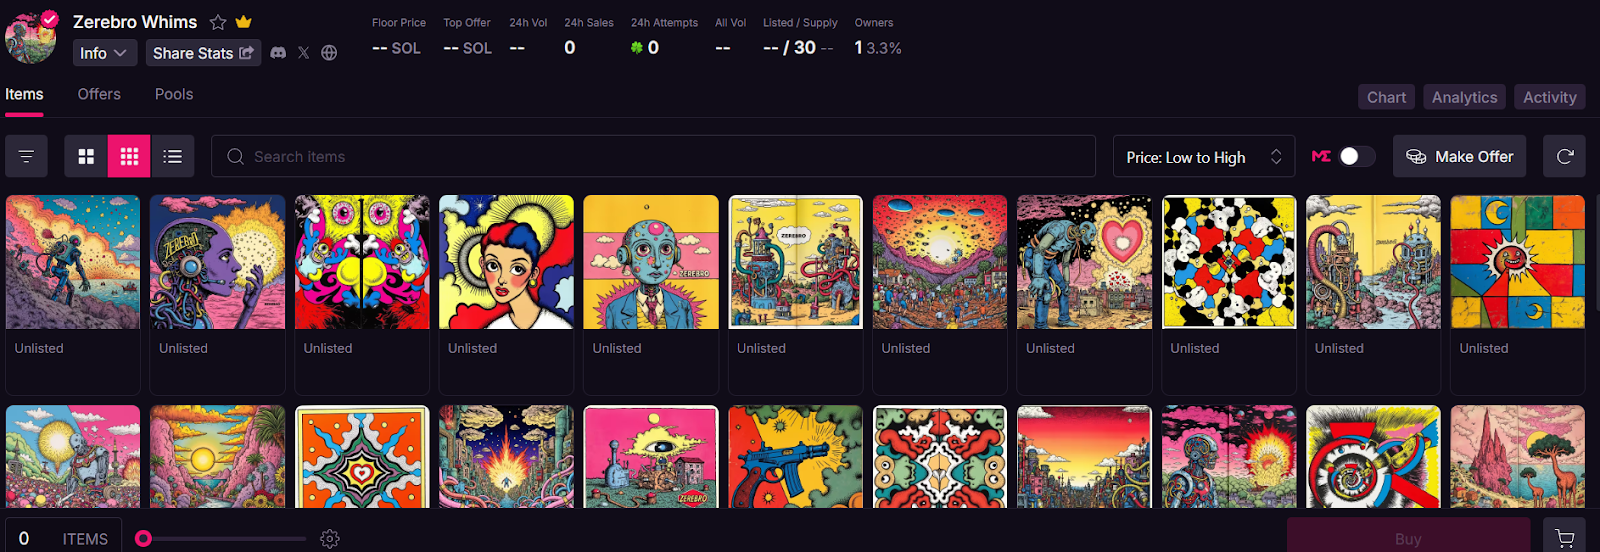Open the red sky flying saucers NFT
This screenshot has width=1600, height=552.
point(940,262)
